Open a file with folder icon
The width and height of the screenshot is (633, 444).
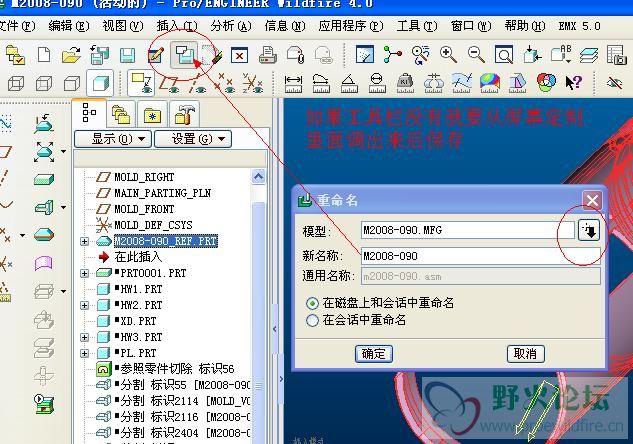[71, 54]
